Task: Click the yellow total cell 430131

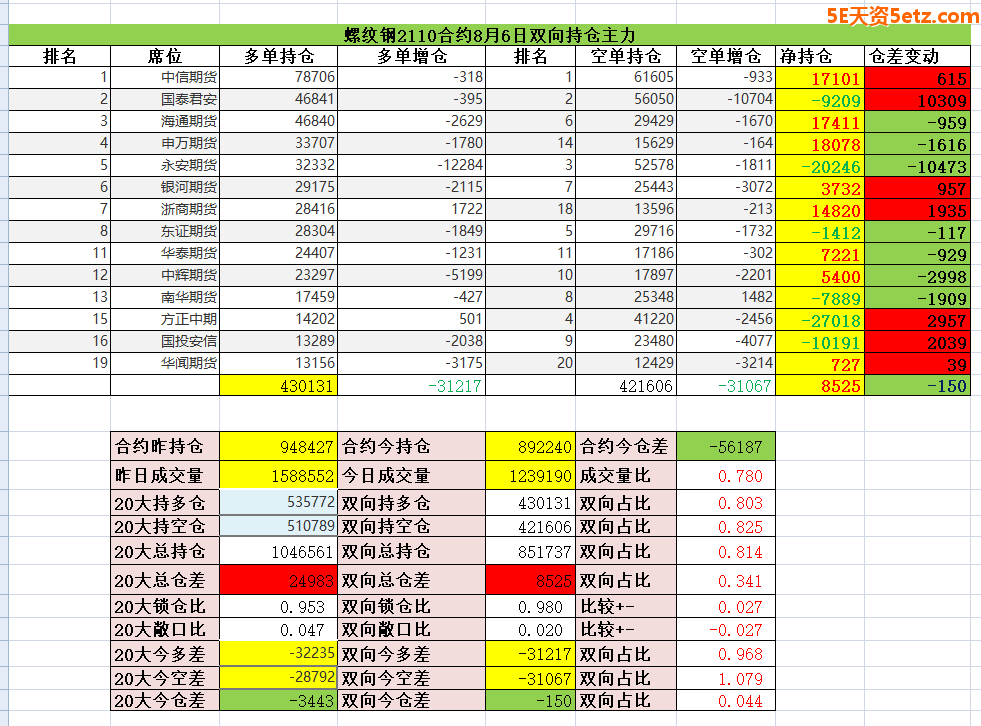Action: coord(278,385)
